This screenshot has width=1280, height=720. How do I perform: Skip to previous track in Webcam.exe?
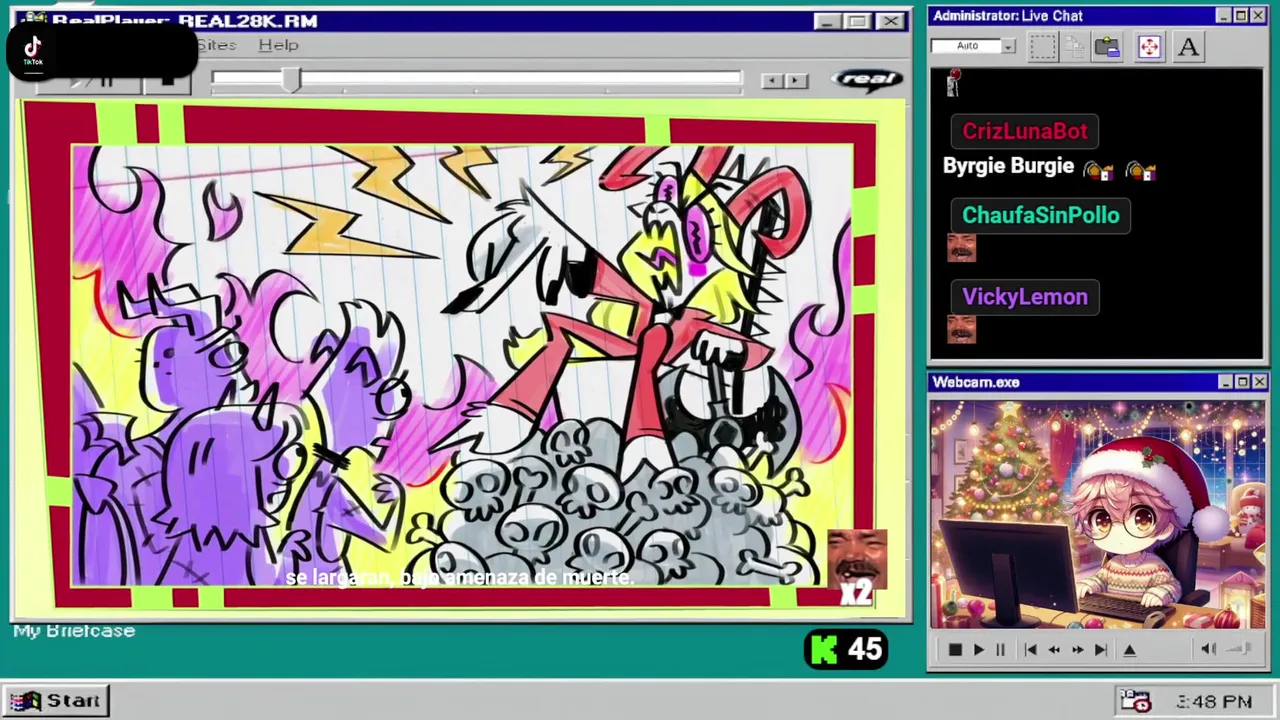point(1030,650)
